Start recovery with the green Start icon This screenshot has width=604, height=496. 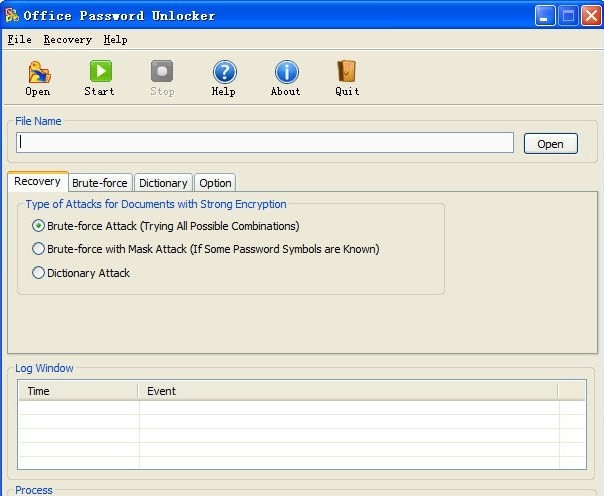pos(101,71)
